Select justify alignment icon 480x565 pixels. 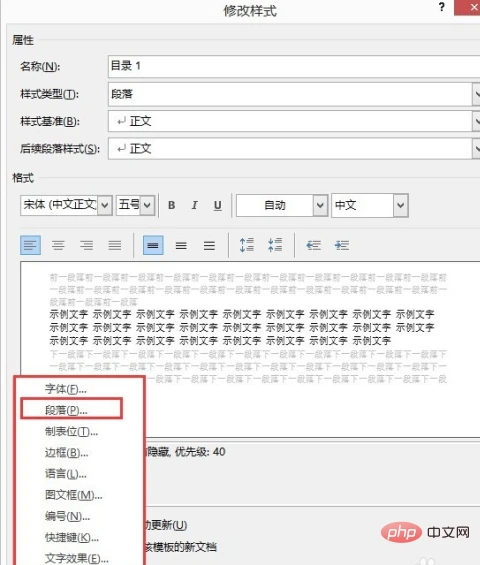coord(115,245)
